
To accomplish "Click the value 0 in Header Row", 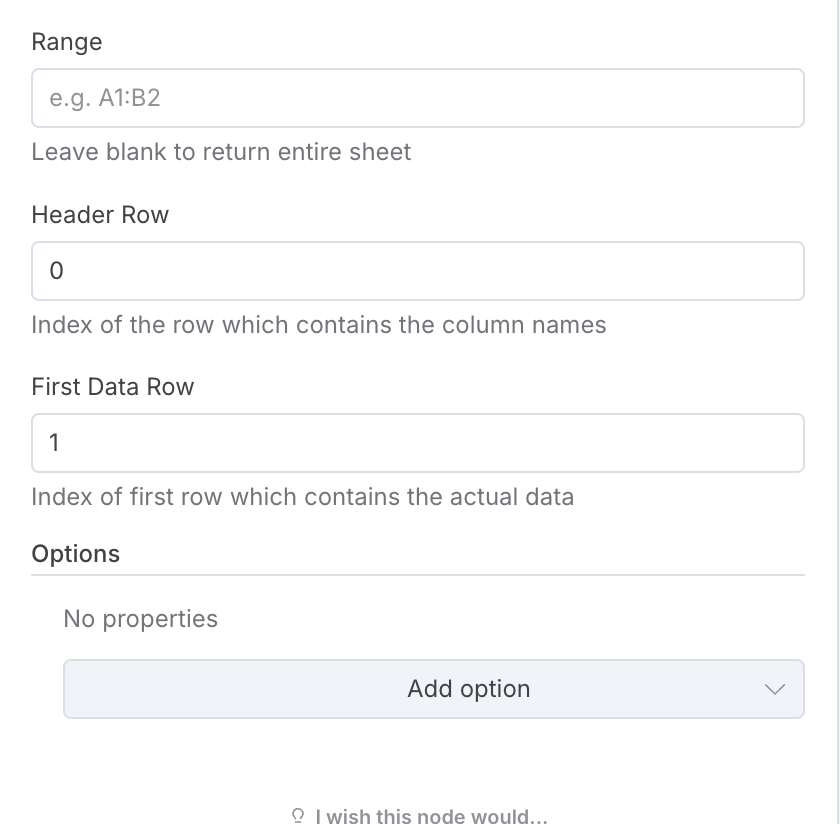I will [56, 271].
